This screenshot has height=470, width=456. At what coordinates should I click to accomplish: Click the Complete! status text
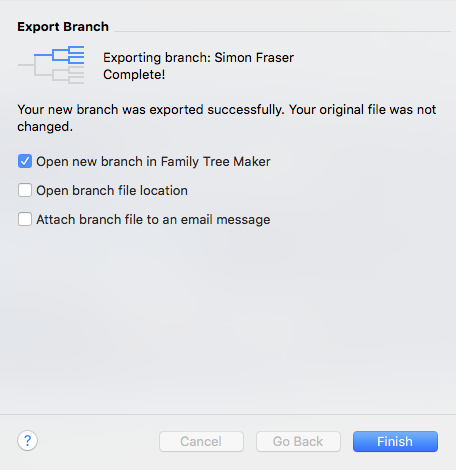coord(134,75)
